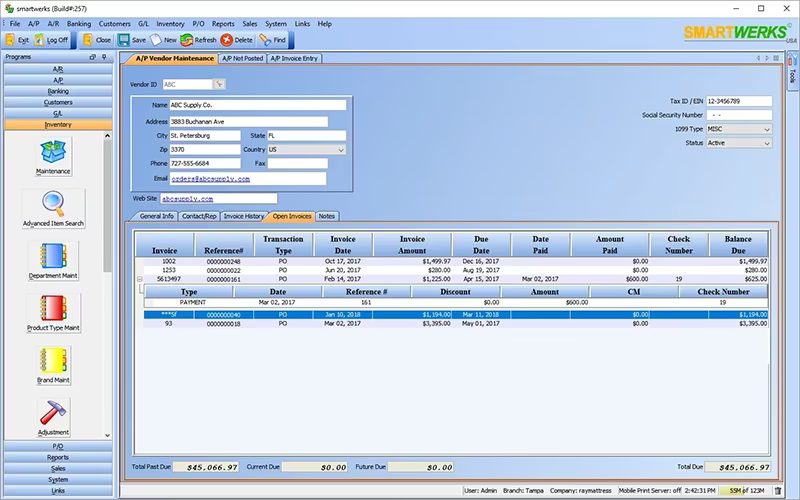The image size is (800, 500).
Task: Click the Programs panel vertical scrollbar
Action: tap(107, 285)
